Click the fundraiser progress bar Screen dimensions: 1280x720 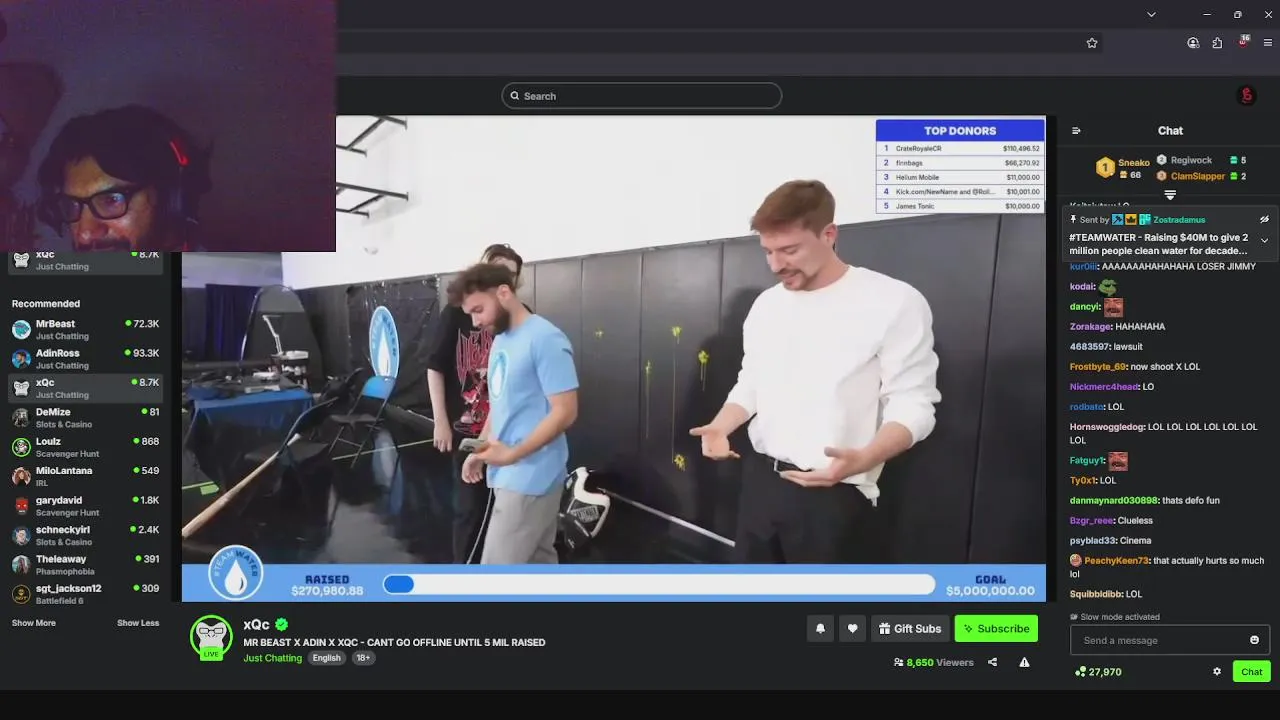(x=660, y=584)
